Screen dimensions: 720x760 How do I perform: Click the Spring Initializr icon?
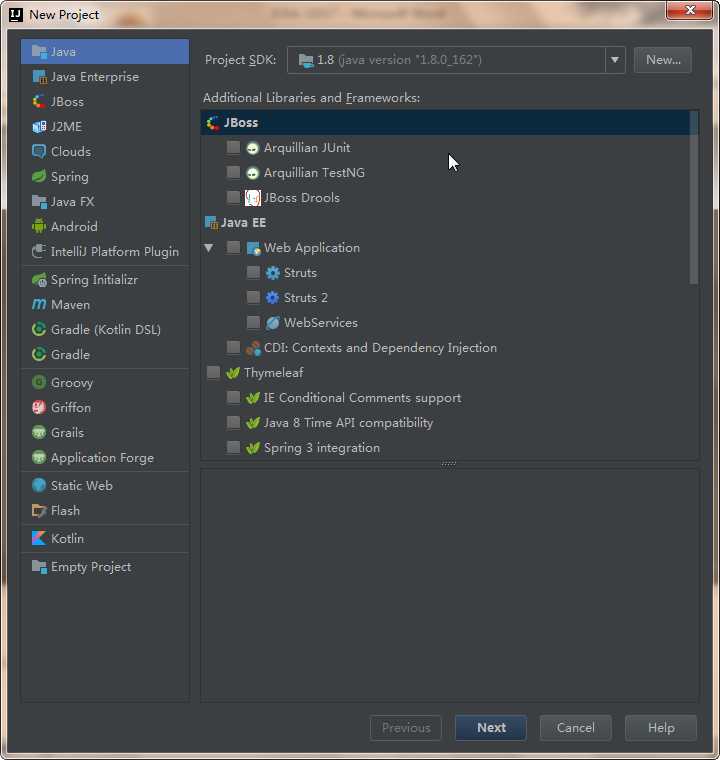click(x=39, y=280)
